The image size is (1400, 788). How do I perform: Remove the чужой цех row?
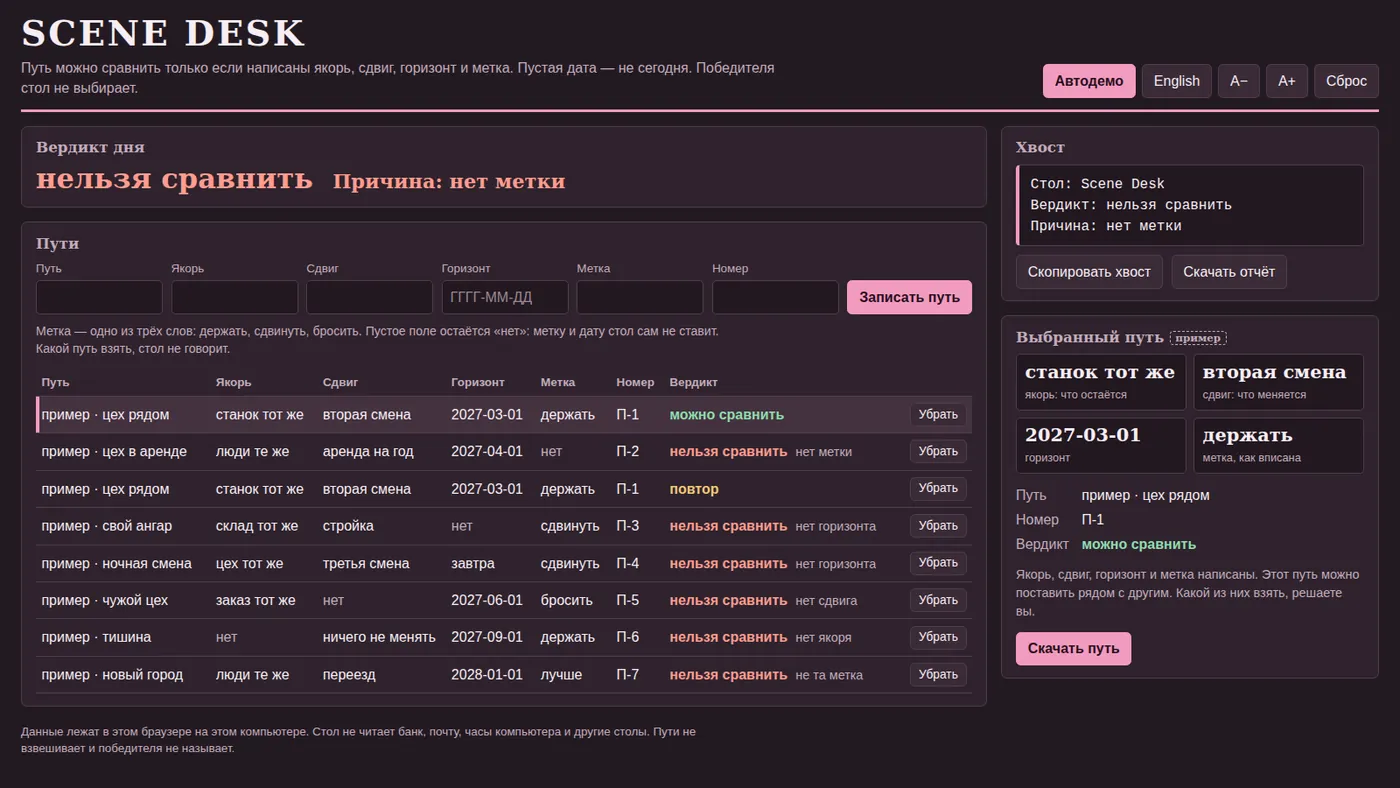tap(938, 600)
